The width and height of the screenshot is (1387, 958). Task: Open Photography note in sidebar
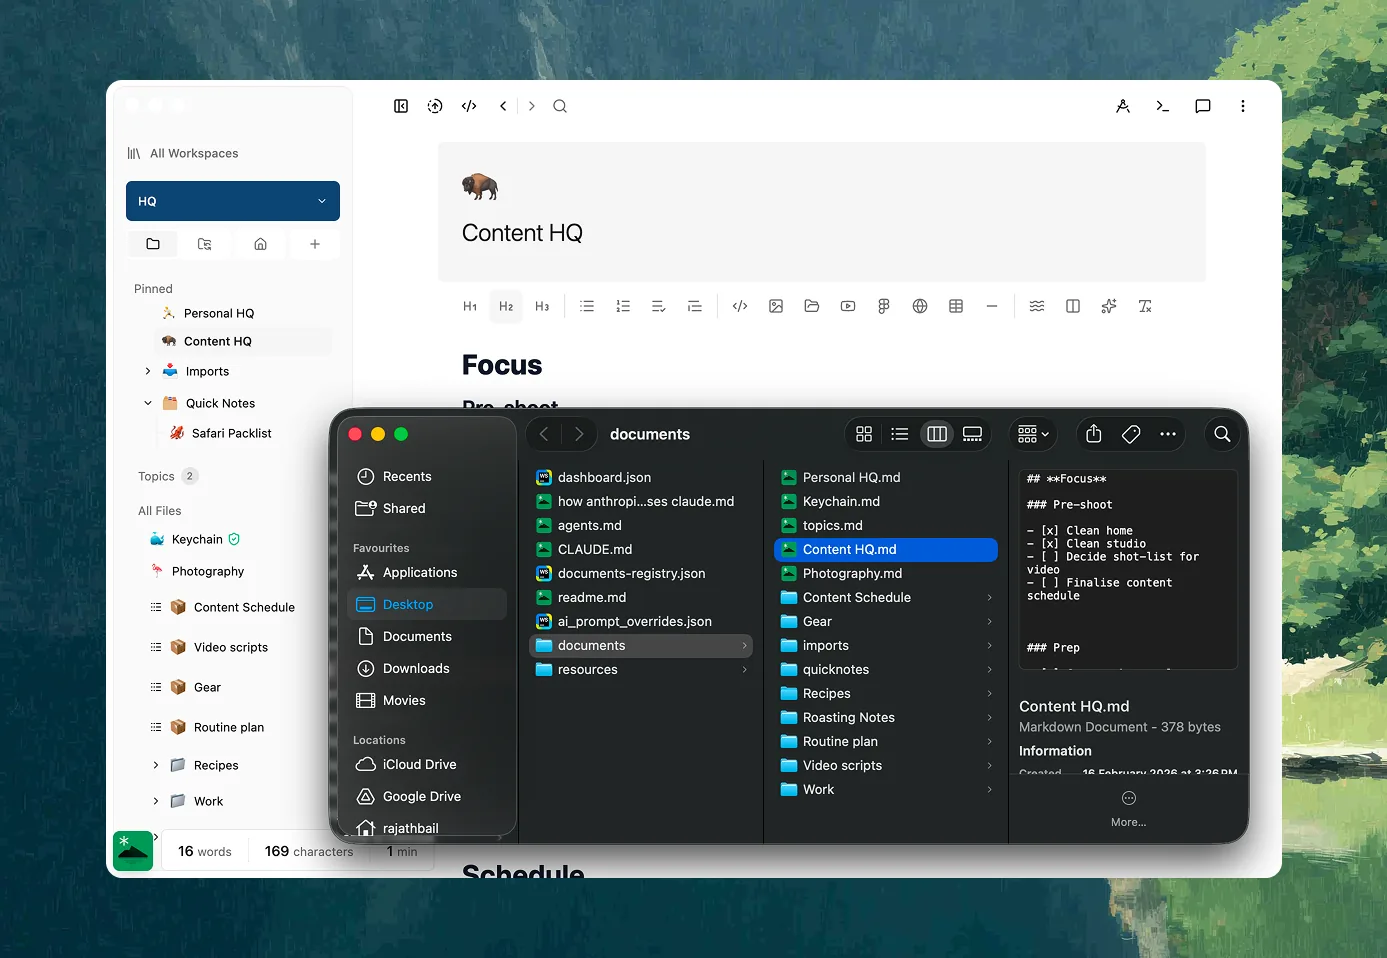tap(197, 571)
